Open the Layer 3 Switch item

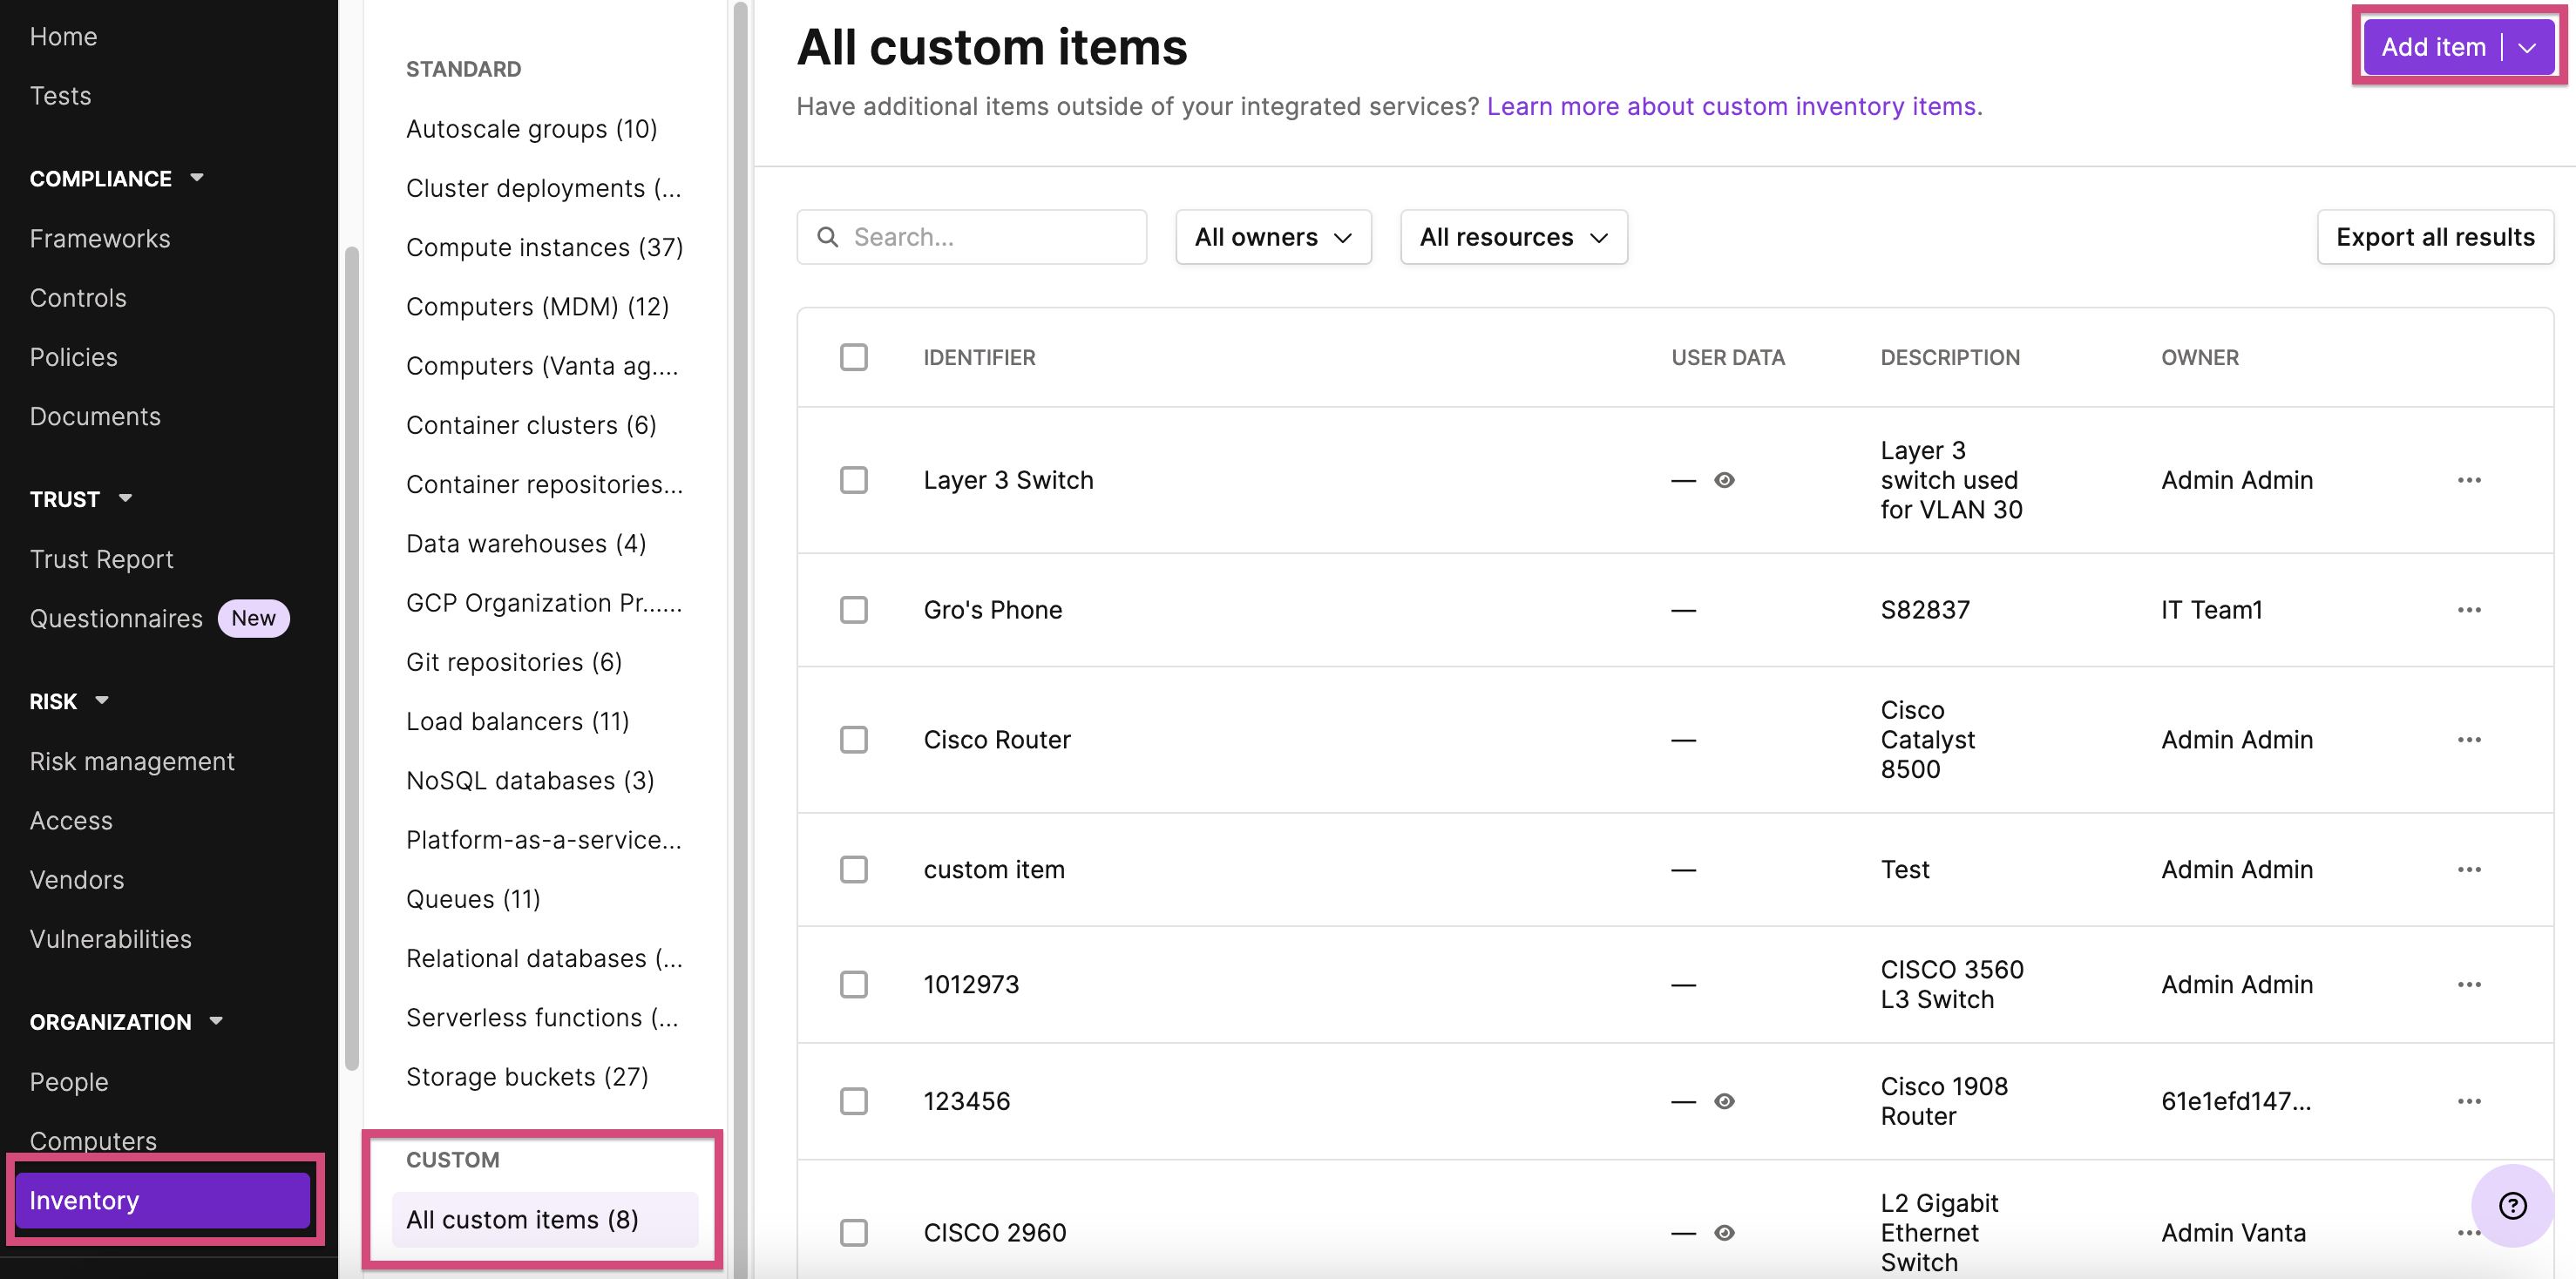point(1008,480)
